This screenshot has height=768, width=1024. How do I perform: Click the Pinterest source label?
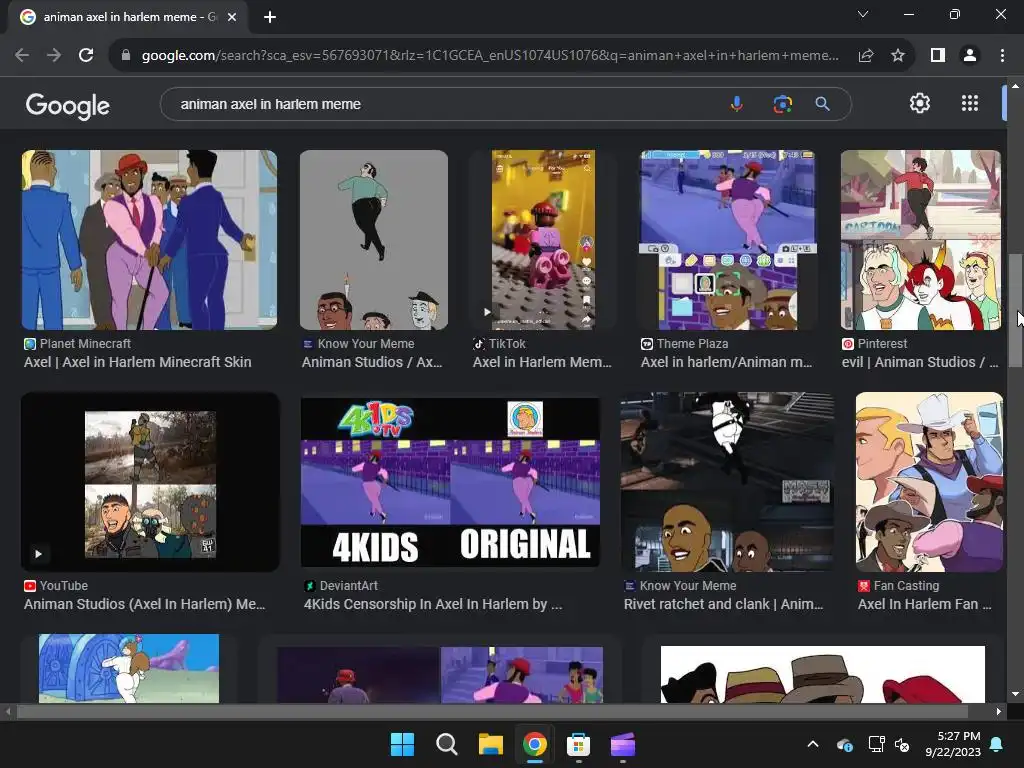pyautogui.click(x=882, y=344)
